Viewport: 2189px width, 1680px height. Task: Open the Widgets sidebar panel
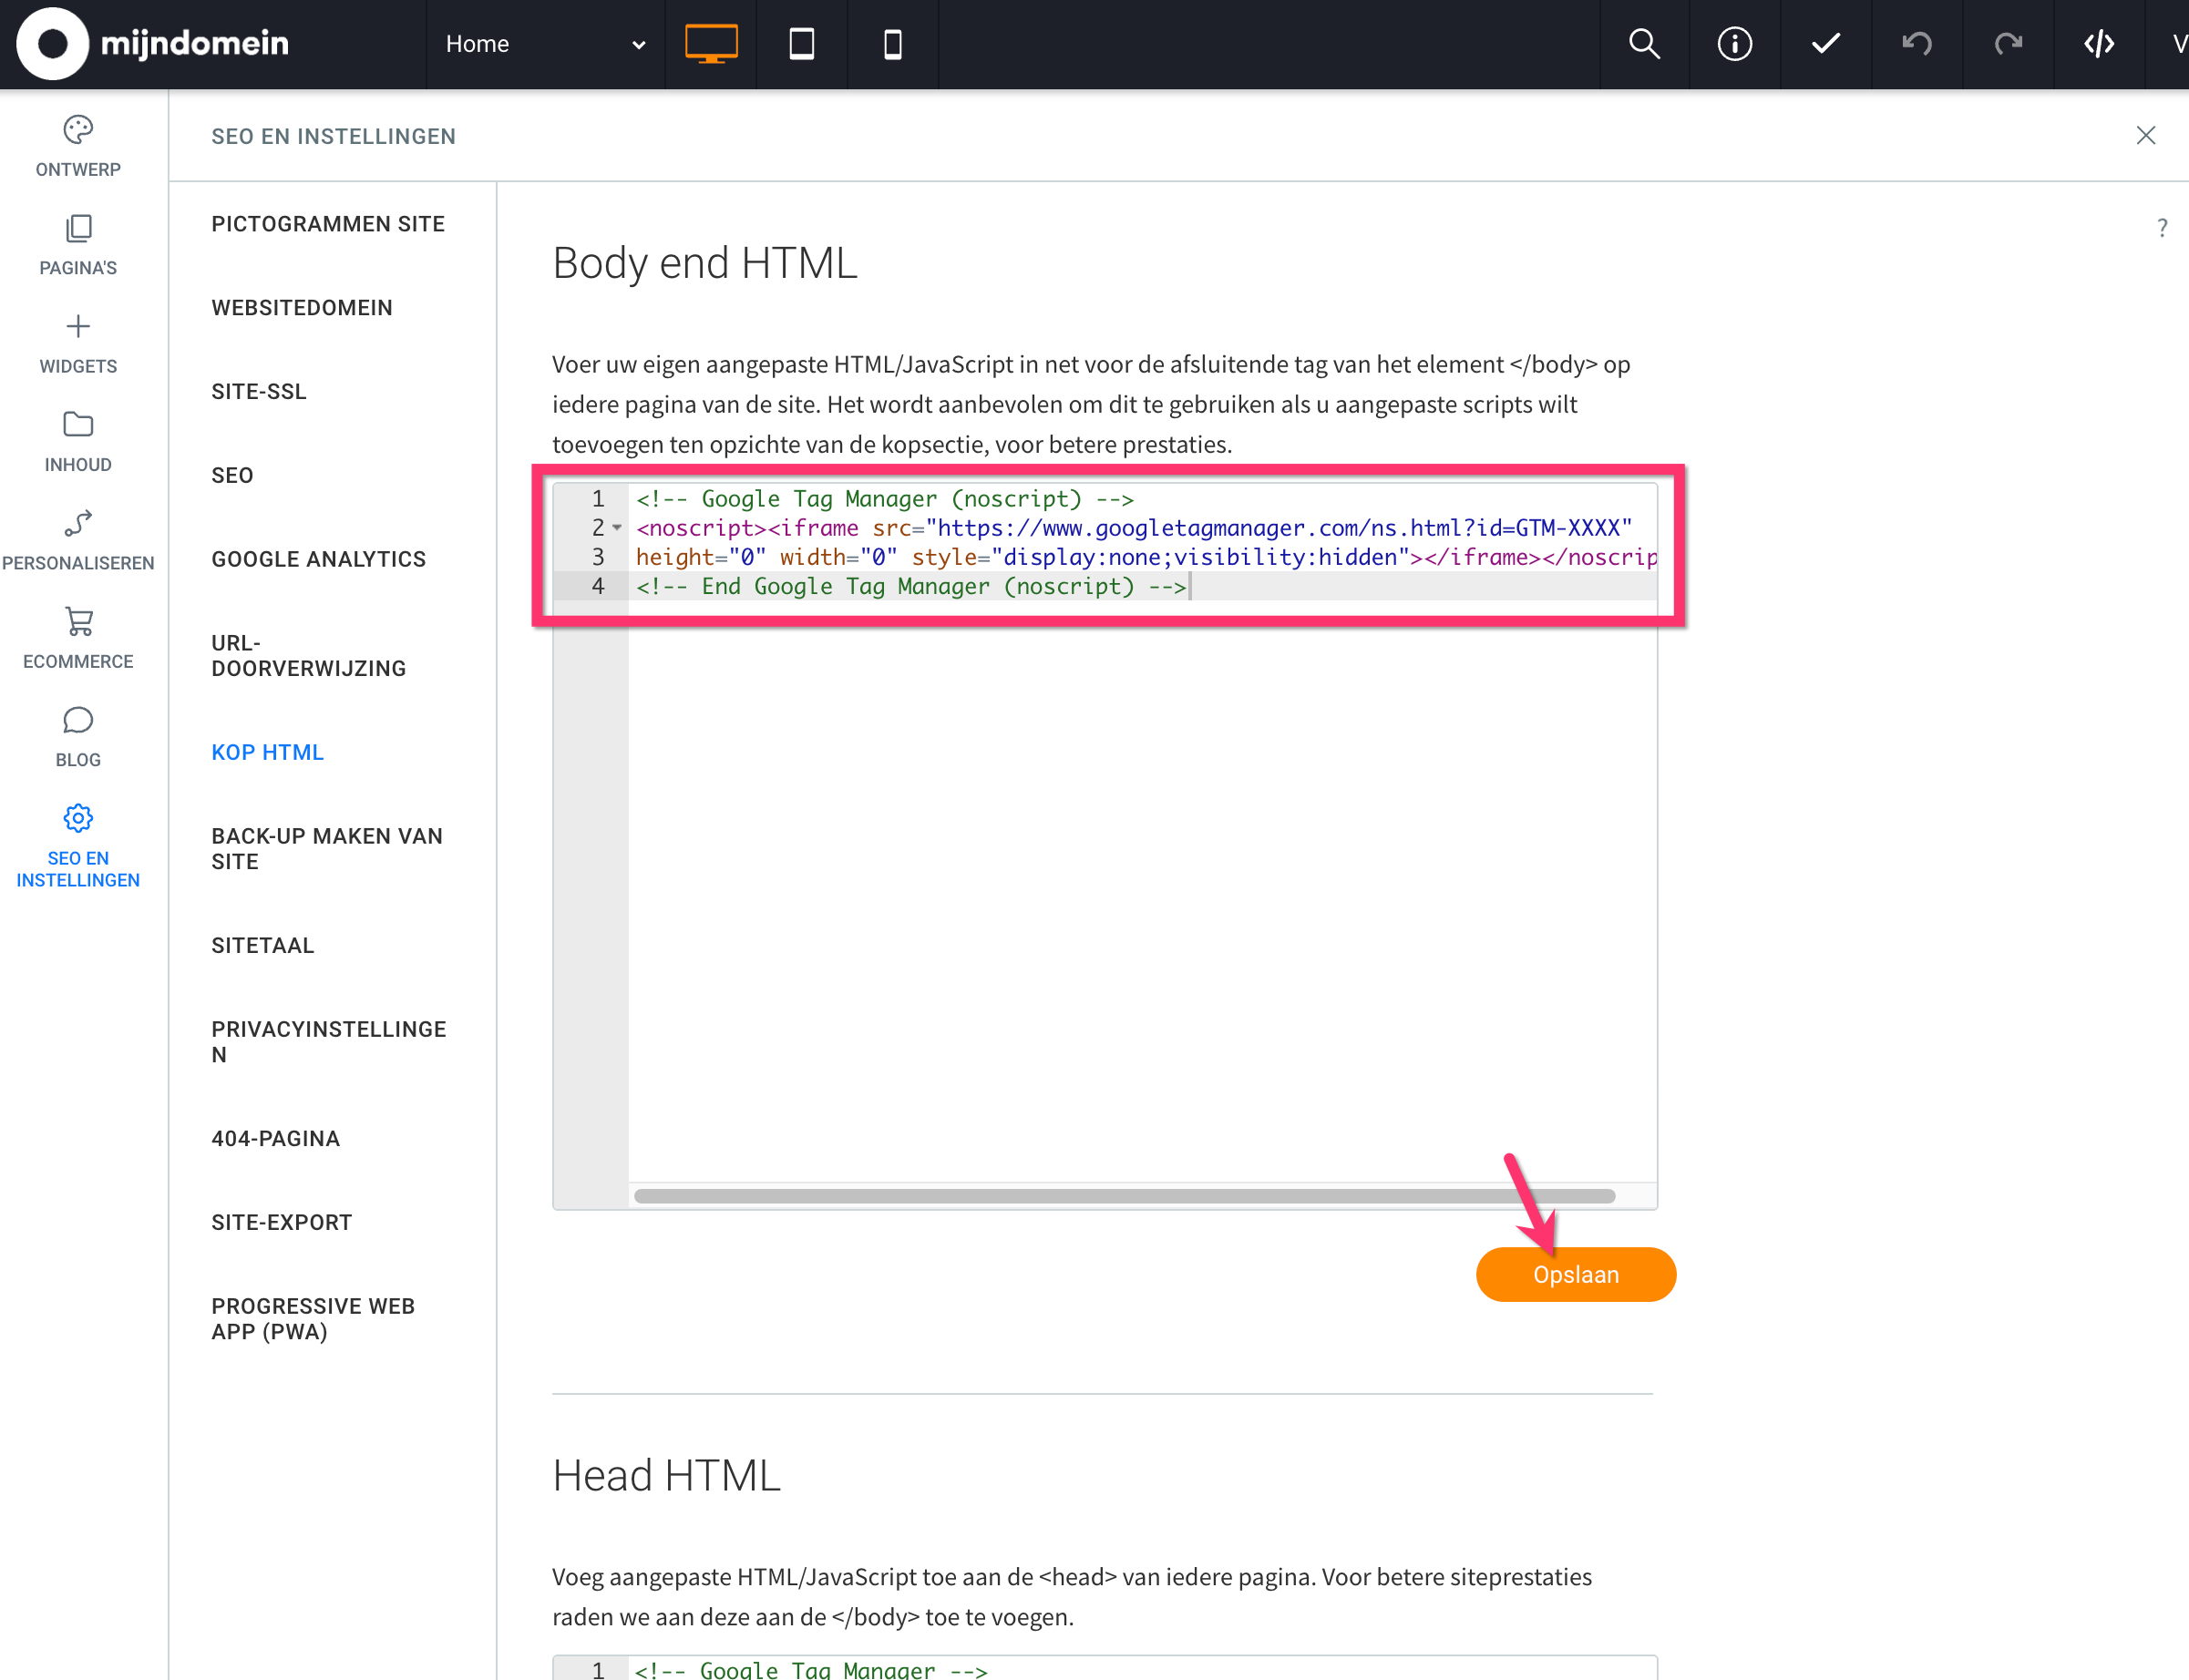tap(78, 343)
